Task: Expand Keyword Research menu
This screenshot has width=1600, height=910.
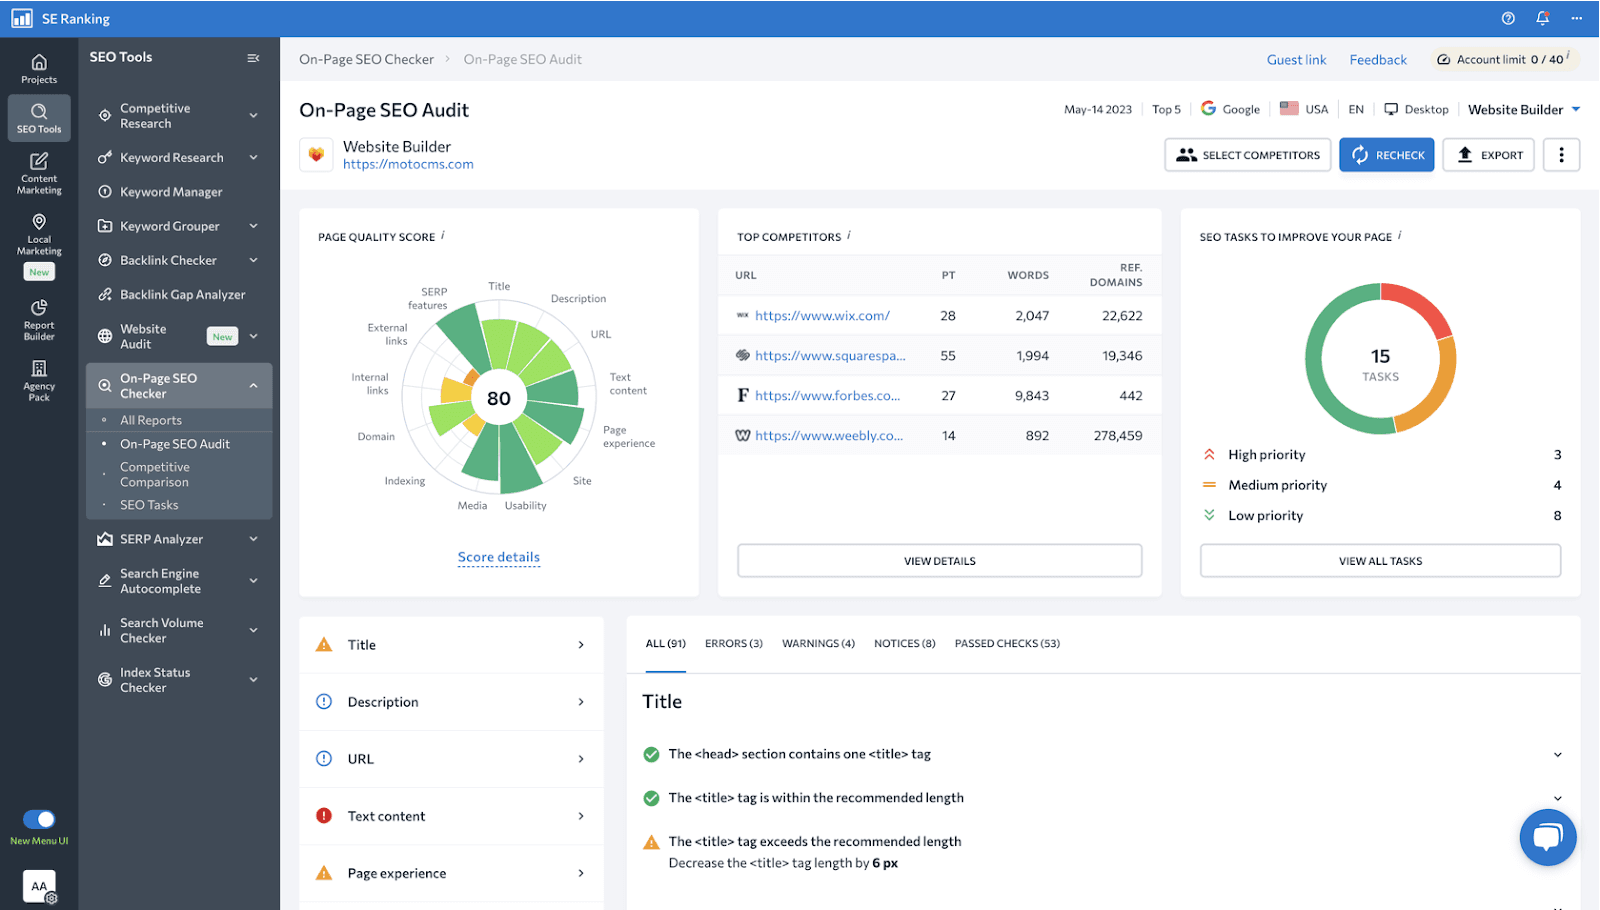Action: (x=253, y=157)
